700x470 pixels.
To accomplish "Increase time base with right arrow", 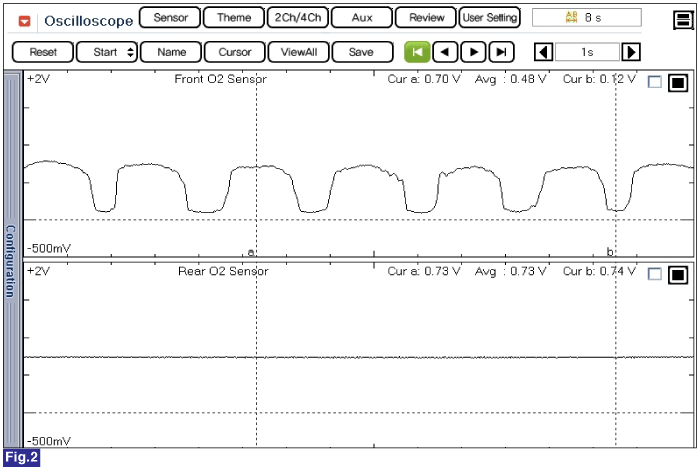I will pyautogui.click(x=631, y=52).
